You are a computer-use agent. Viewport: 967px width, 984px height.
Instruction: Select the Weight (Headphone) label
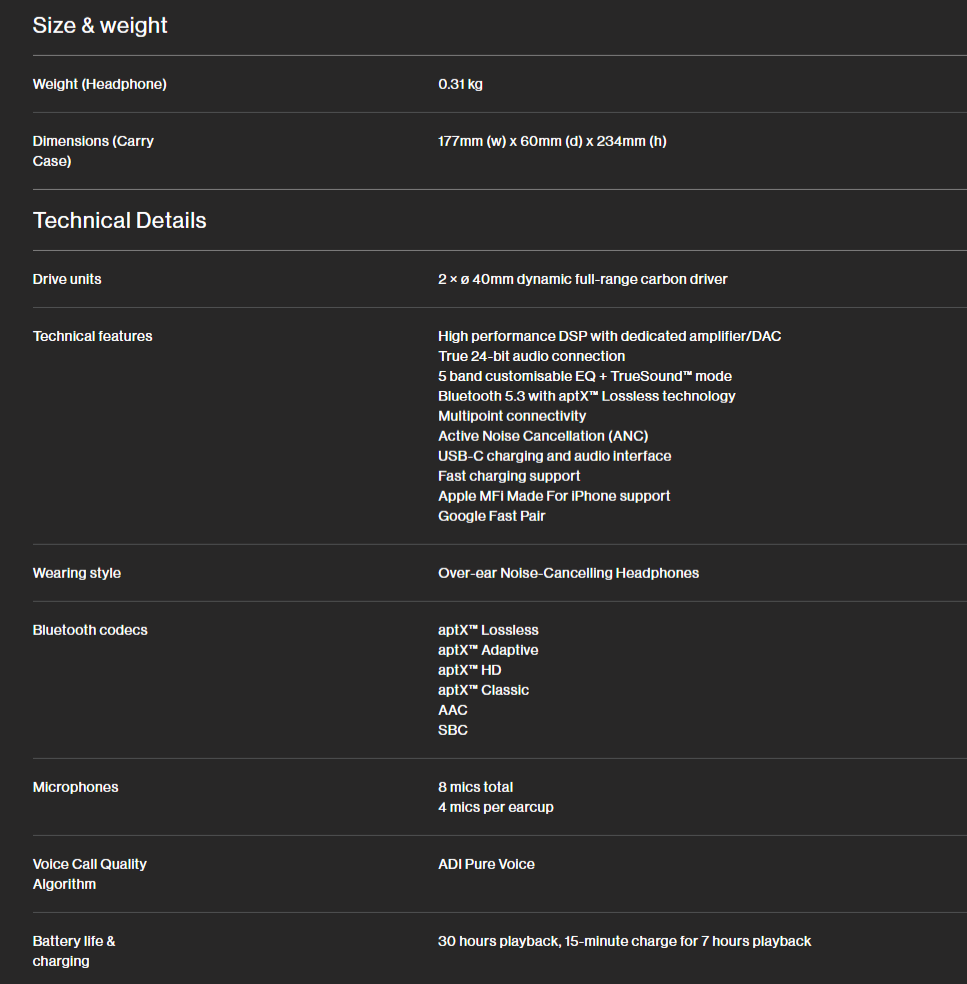click(x=99, y=84)
